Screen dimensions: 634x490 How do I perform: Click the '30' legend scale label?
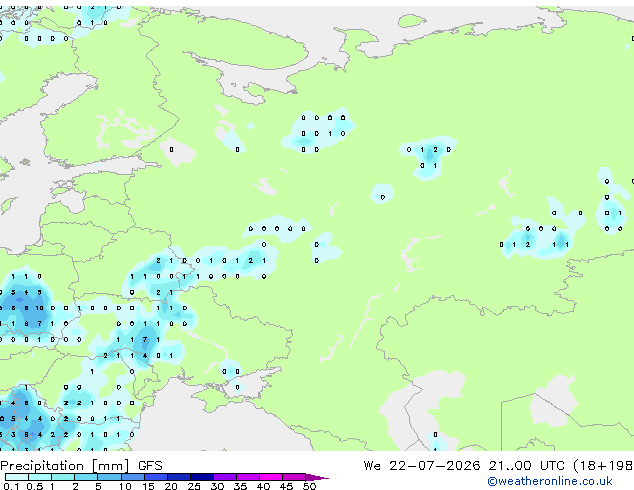217,486
